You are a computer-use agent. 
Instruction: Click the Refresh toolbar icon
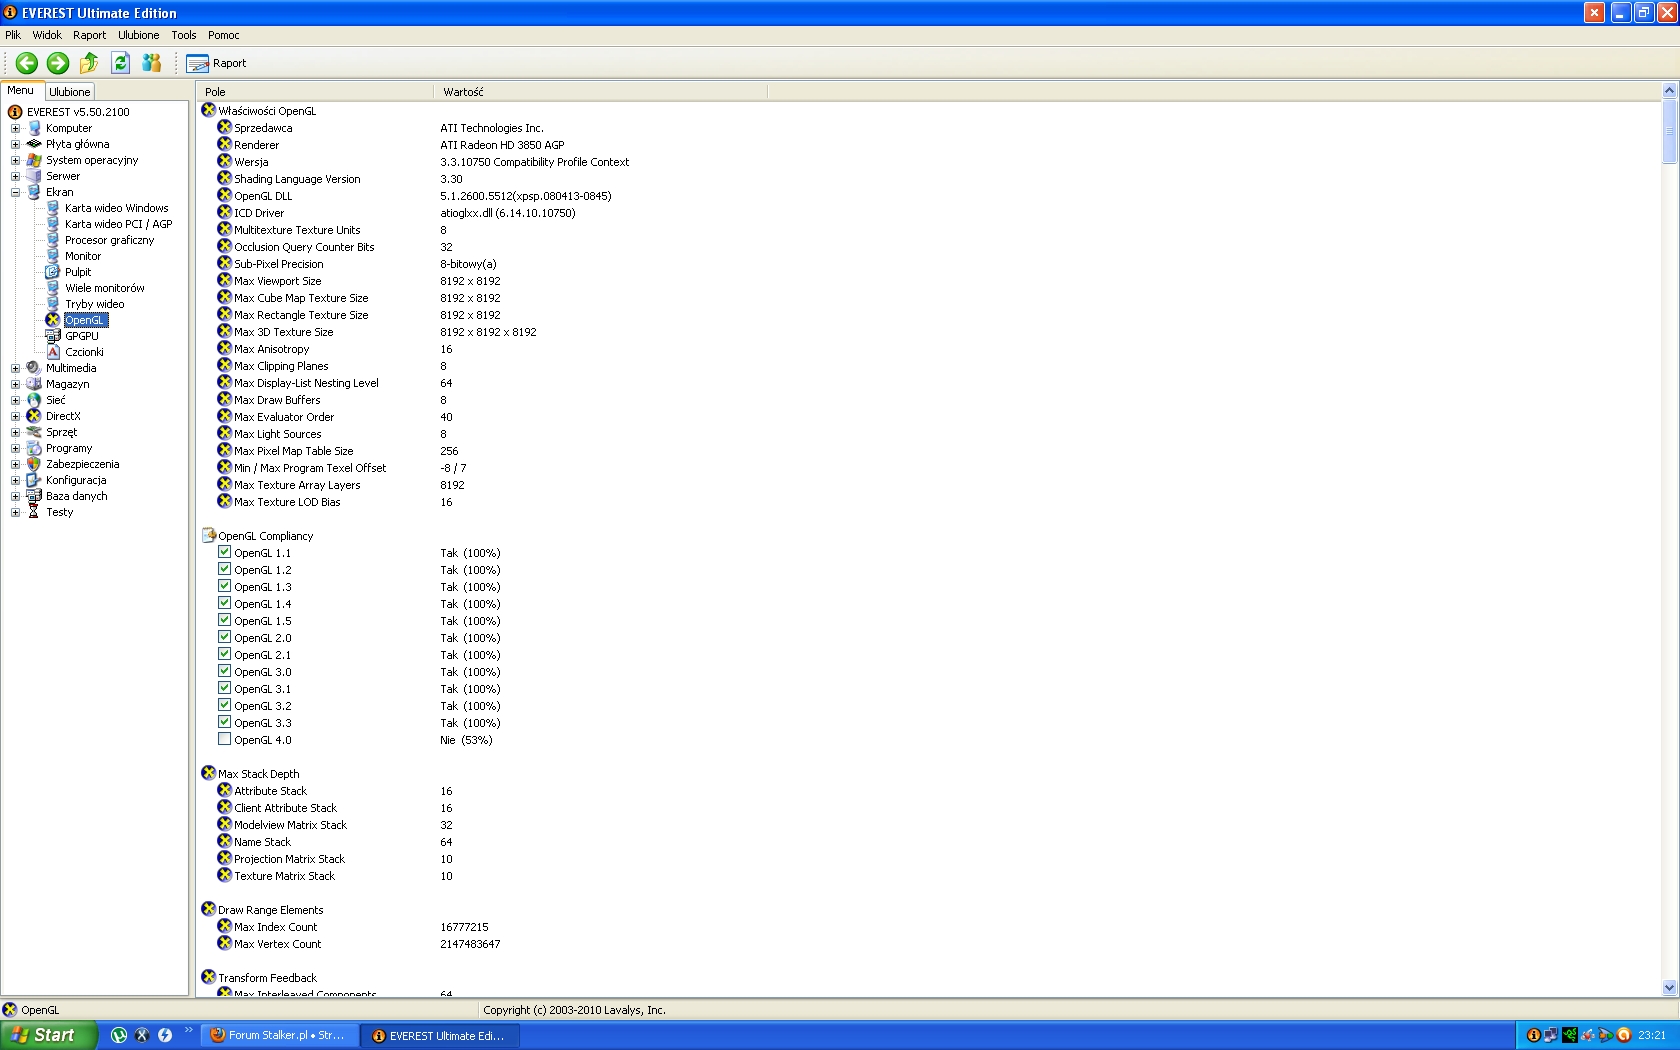[120, 63]
